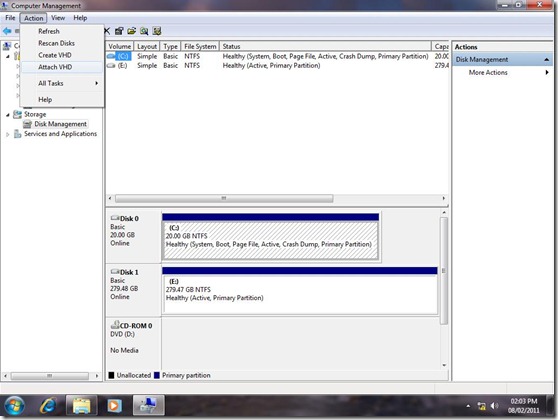The height and width of the screenshot is (420, 558).
Task: Click the Properties toolbar icon
Action: click(x=119, y=31)
